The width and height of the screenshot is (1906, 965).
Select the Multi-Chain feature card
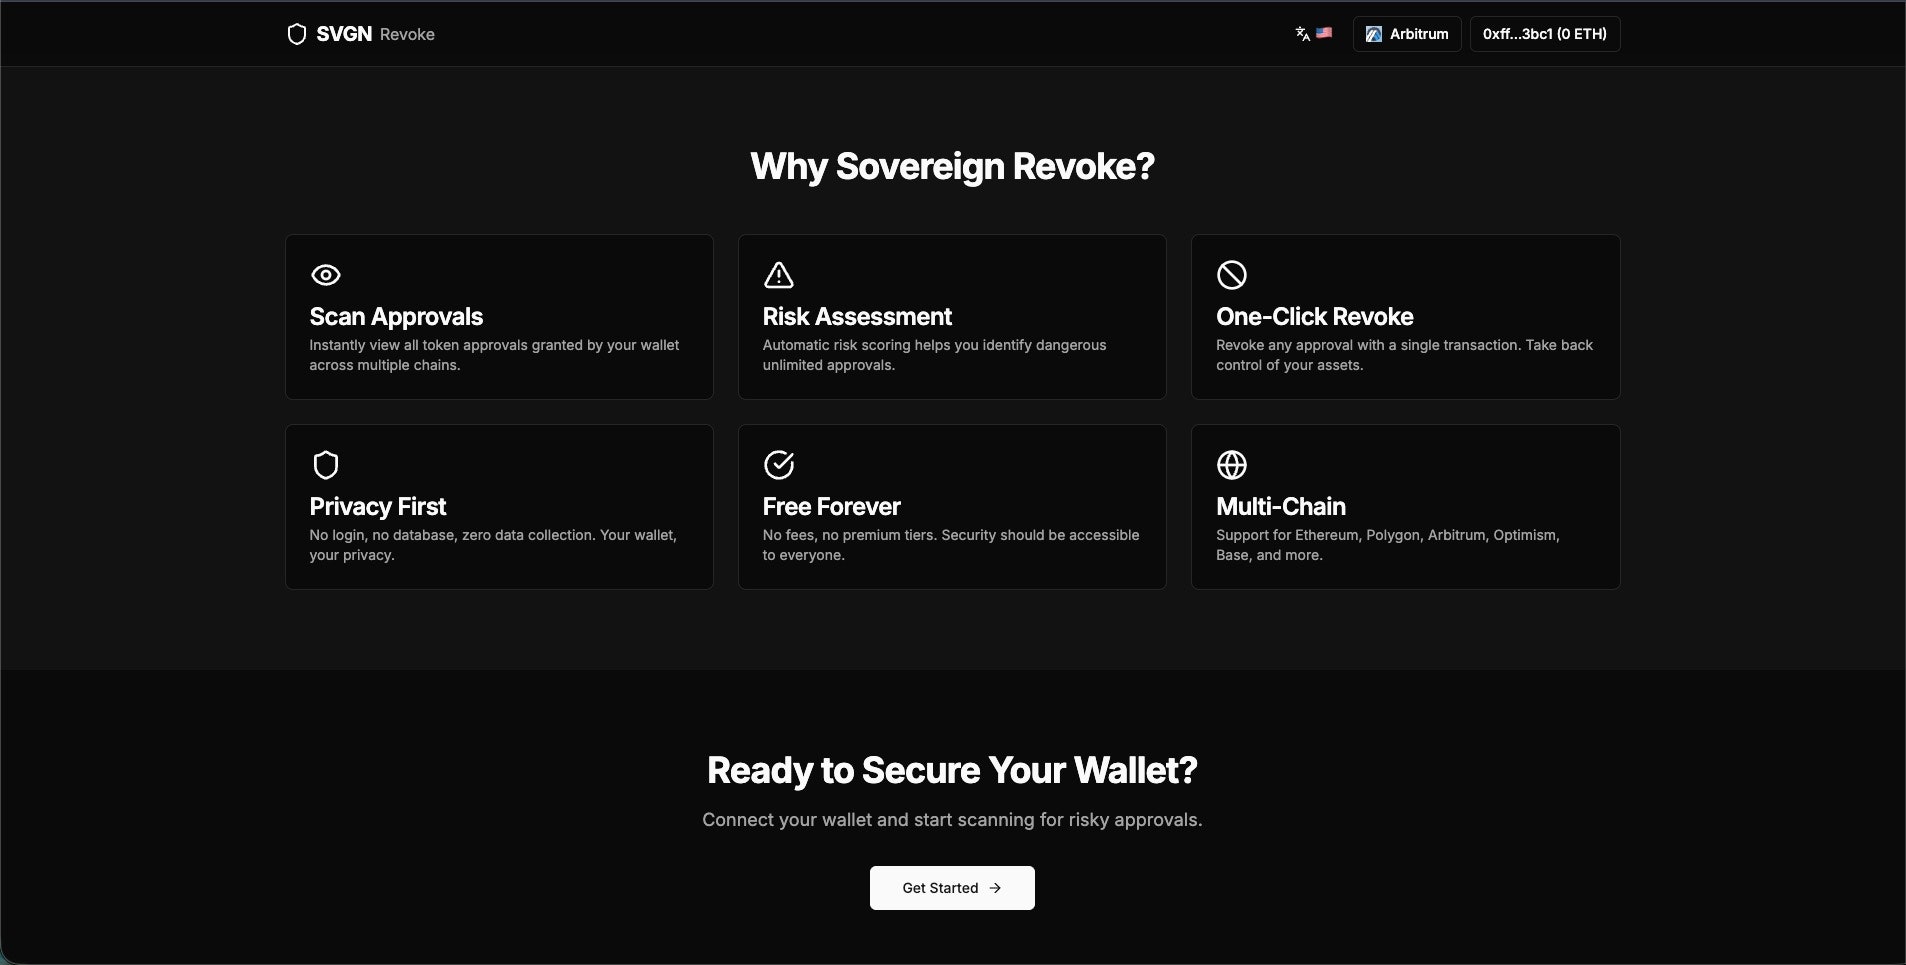[1405, 507]
